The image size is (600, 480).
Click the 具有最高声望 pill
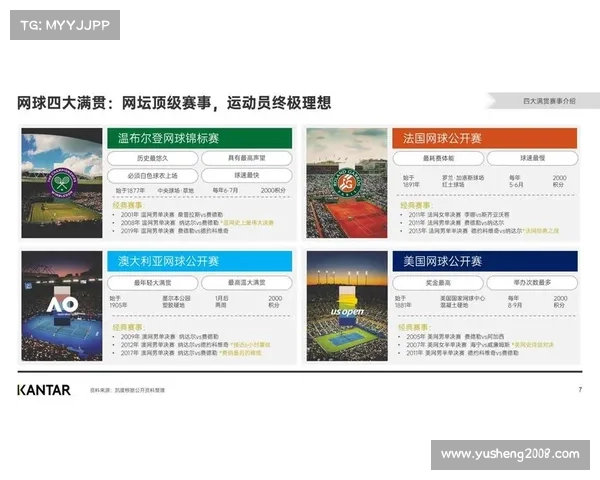[x=247, y=158]
